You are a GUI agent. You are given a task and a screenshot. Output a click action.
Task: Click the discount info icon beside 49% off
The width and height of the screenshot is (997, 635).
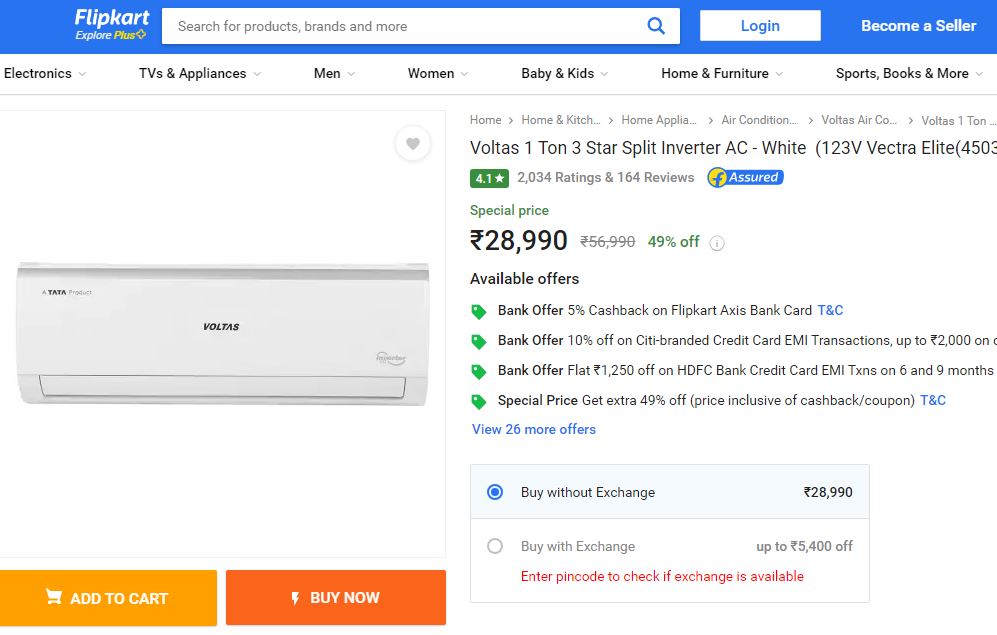[x=717, y=242]
